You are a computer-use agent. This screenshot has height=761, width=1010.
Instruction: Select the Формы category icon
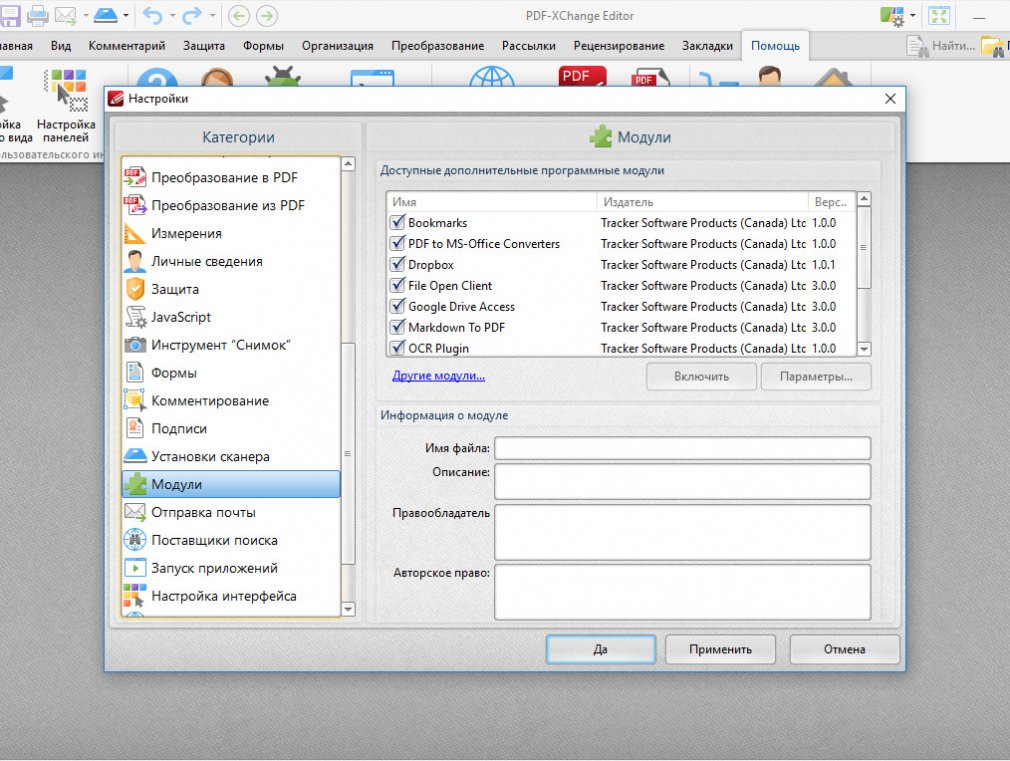[135, 372]
